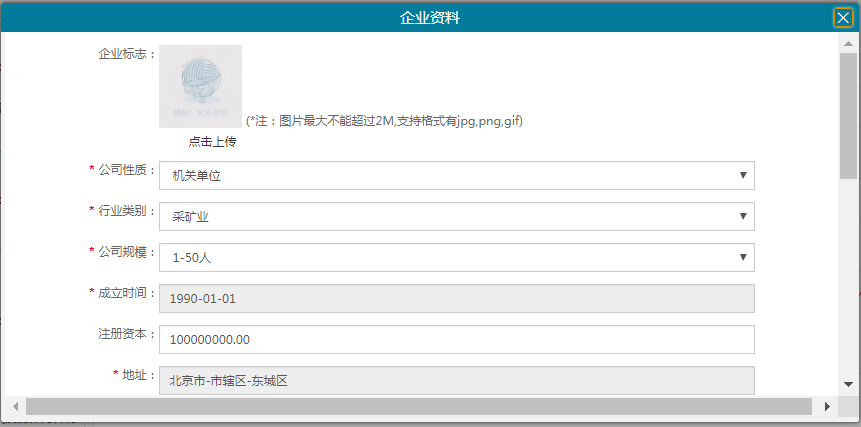This screenshot has width=861, height=427.
Task: Click the 企业标志 field label
Action: coord(124,54)
